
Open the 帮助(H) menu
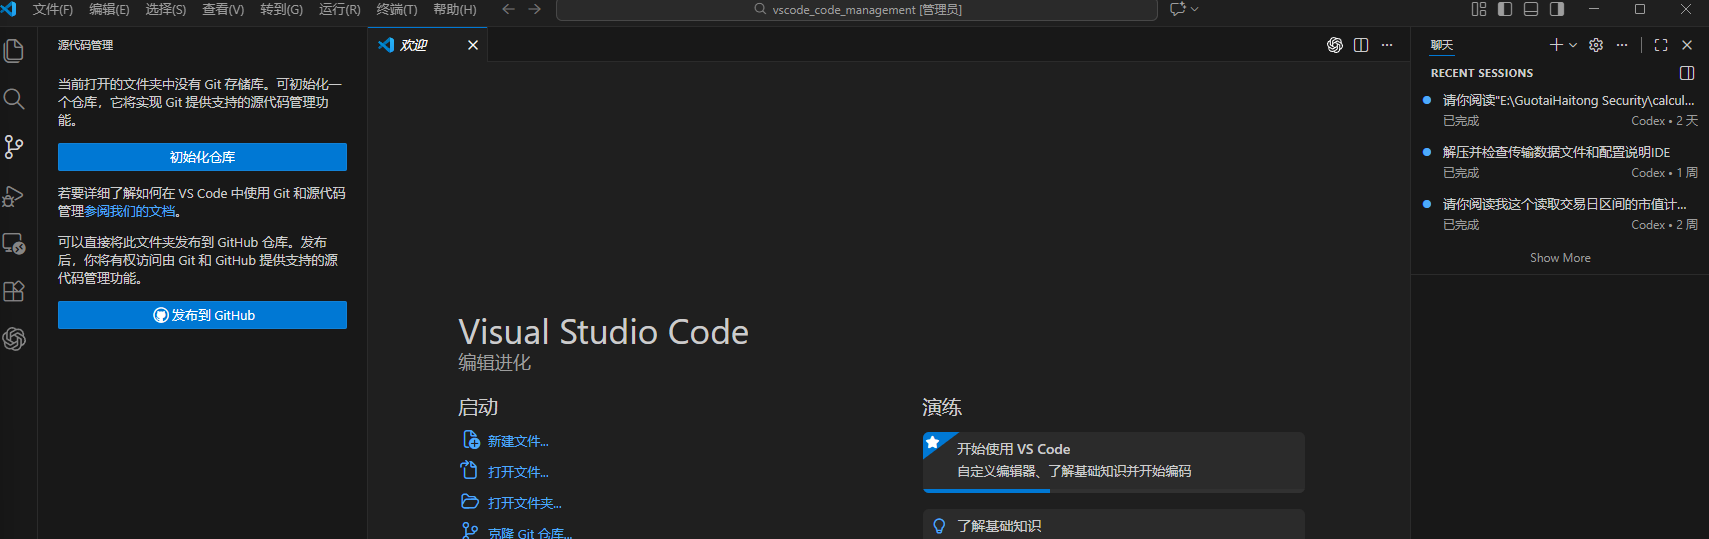pyautogui.click(x=455, y=9)
